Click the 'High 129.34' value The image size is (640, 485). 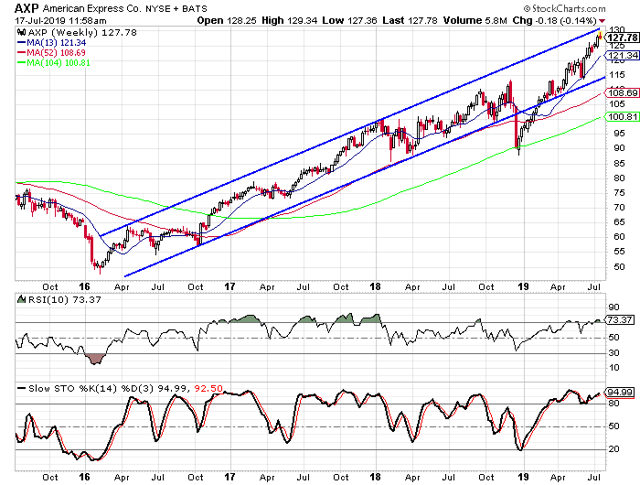pyautogui.click(x=289, y=20)
